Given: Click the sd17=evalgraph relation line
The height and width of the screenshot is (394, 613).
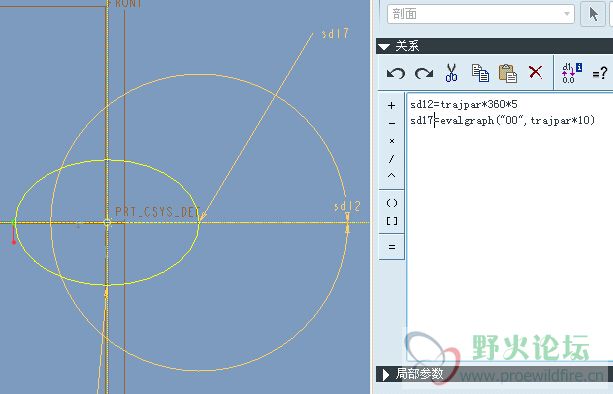Looking at the screenshot, I should click(502, 120).
